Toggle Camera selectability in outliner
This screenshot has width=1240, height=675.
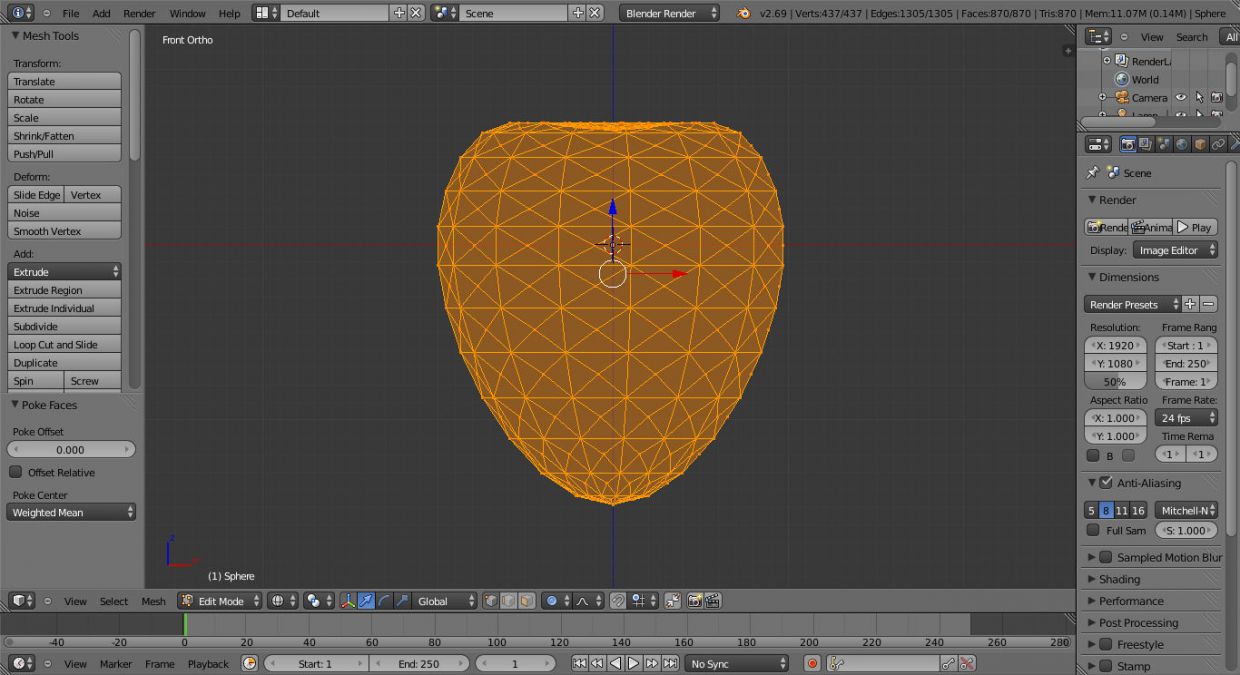pyautogui.click(x=1199, y=98)
